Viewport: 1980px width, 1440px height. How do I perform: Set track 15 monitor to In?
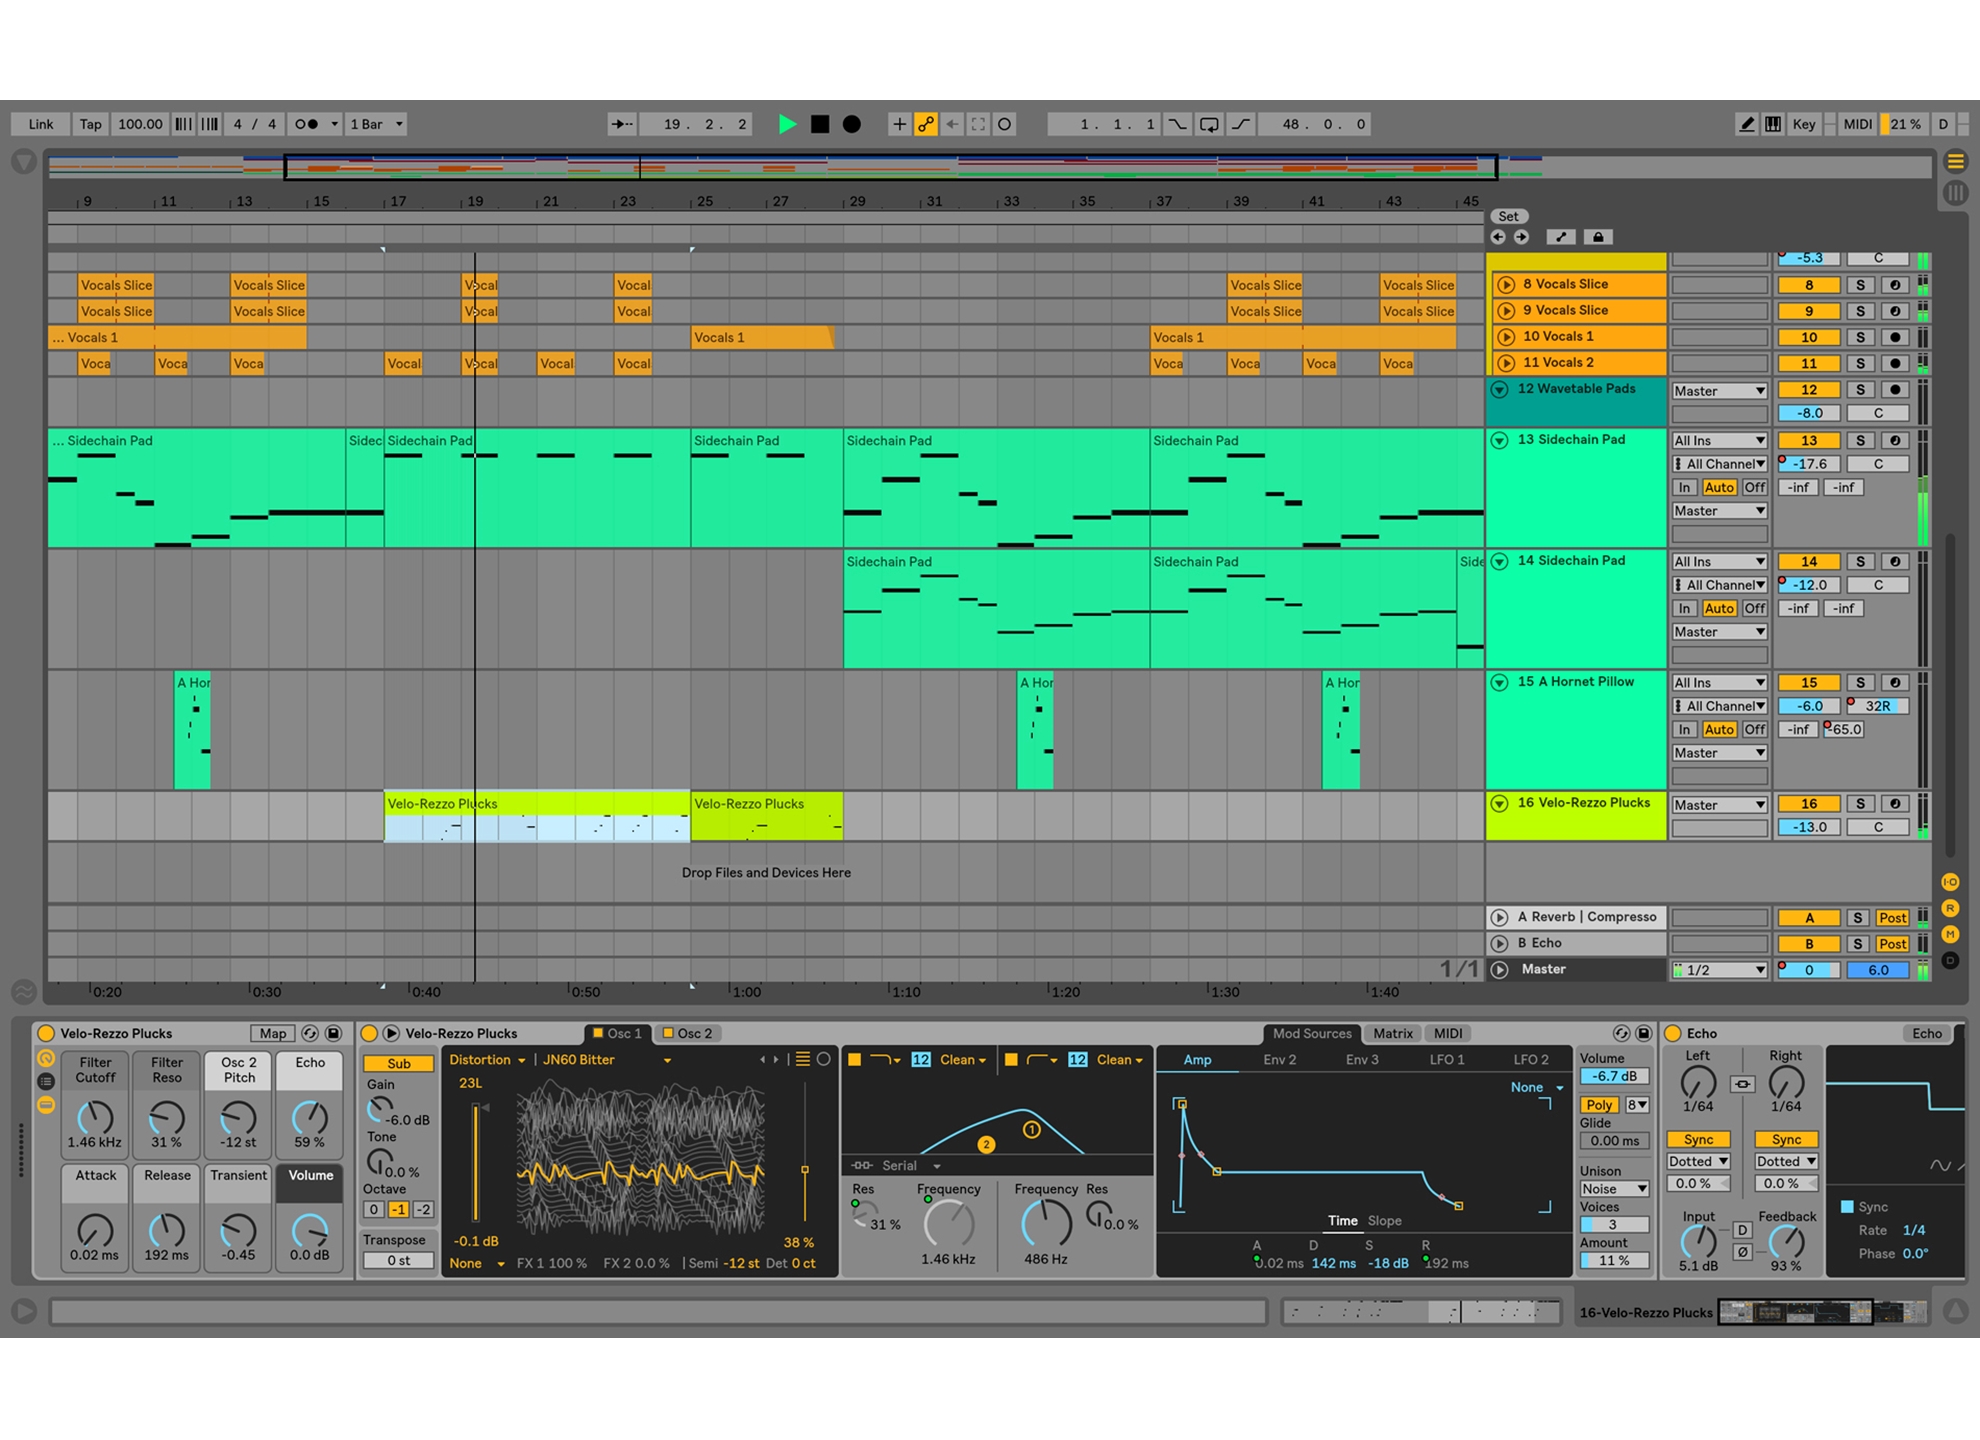1685,729
